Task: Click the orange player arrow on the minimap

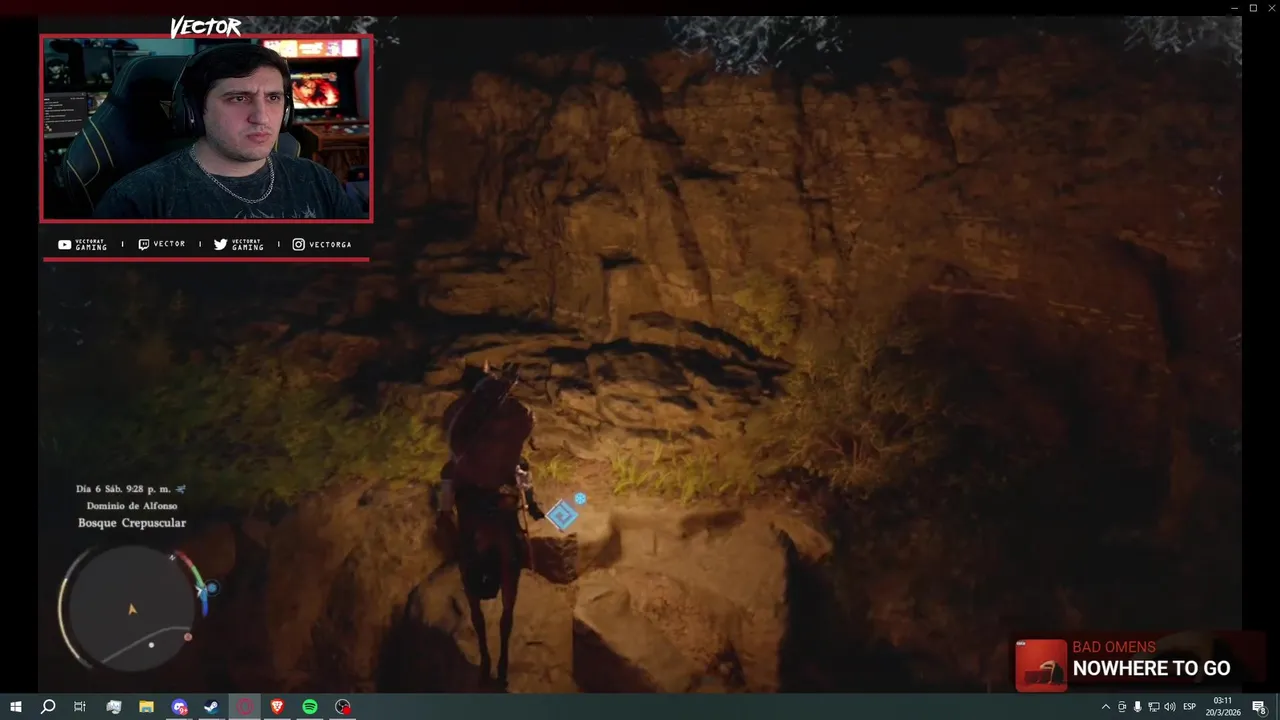Action: [x=132, y=608]
